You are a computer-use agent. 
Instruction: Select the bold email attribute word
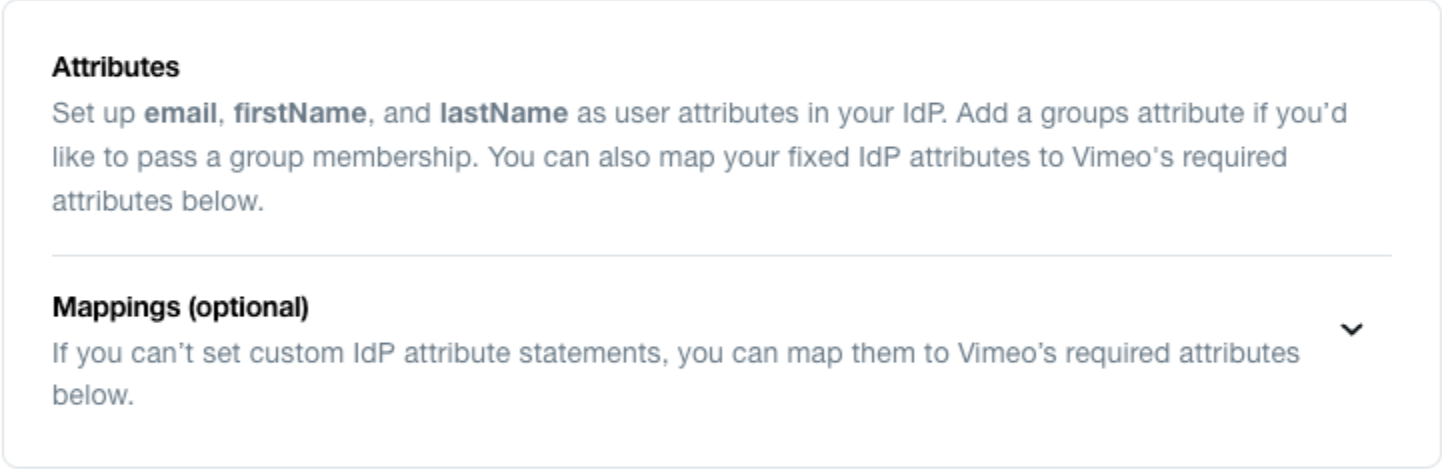click(x=181, y=113)
